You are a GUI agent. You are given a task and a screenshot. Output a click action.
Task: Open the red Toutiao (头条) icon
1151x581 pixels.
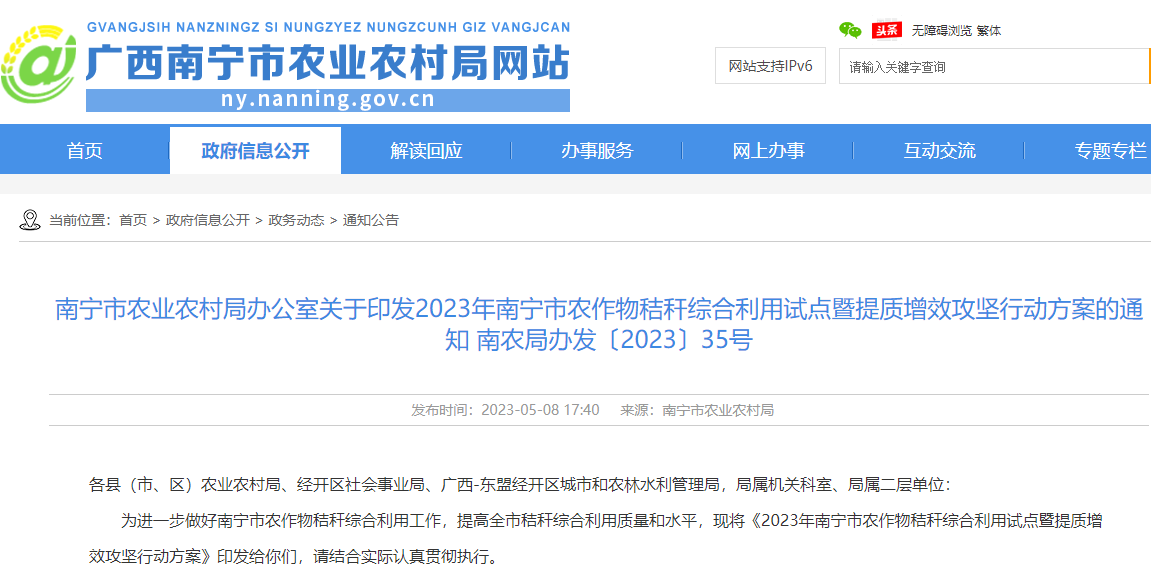[886, 30]
